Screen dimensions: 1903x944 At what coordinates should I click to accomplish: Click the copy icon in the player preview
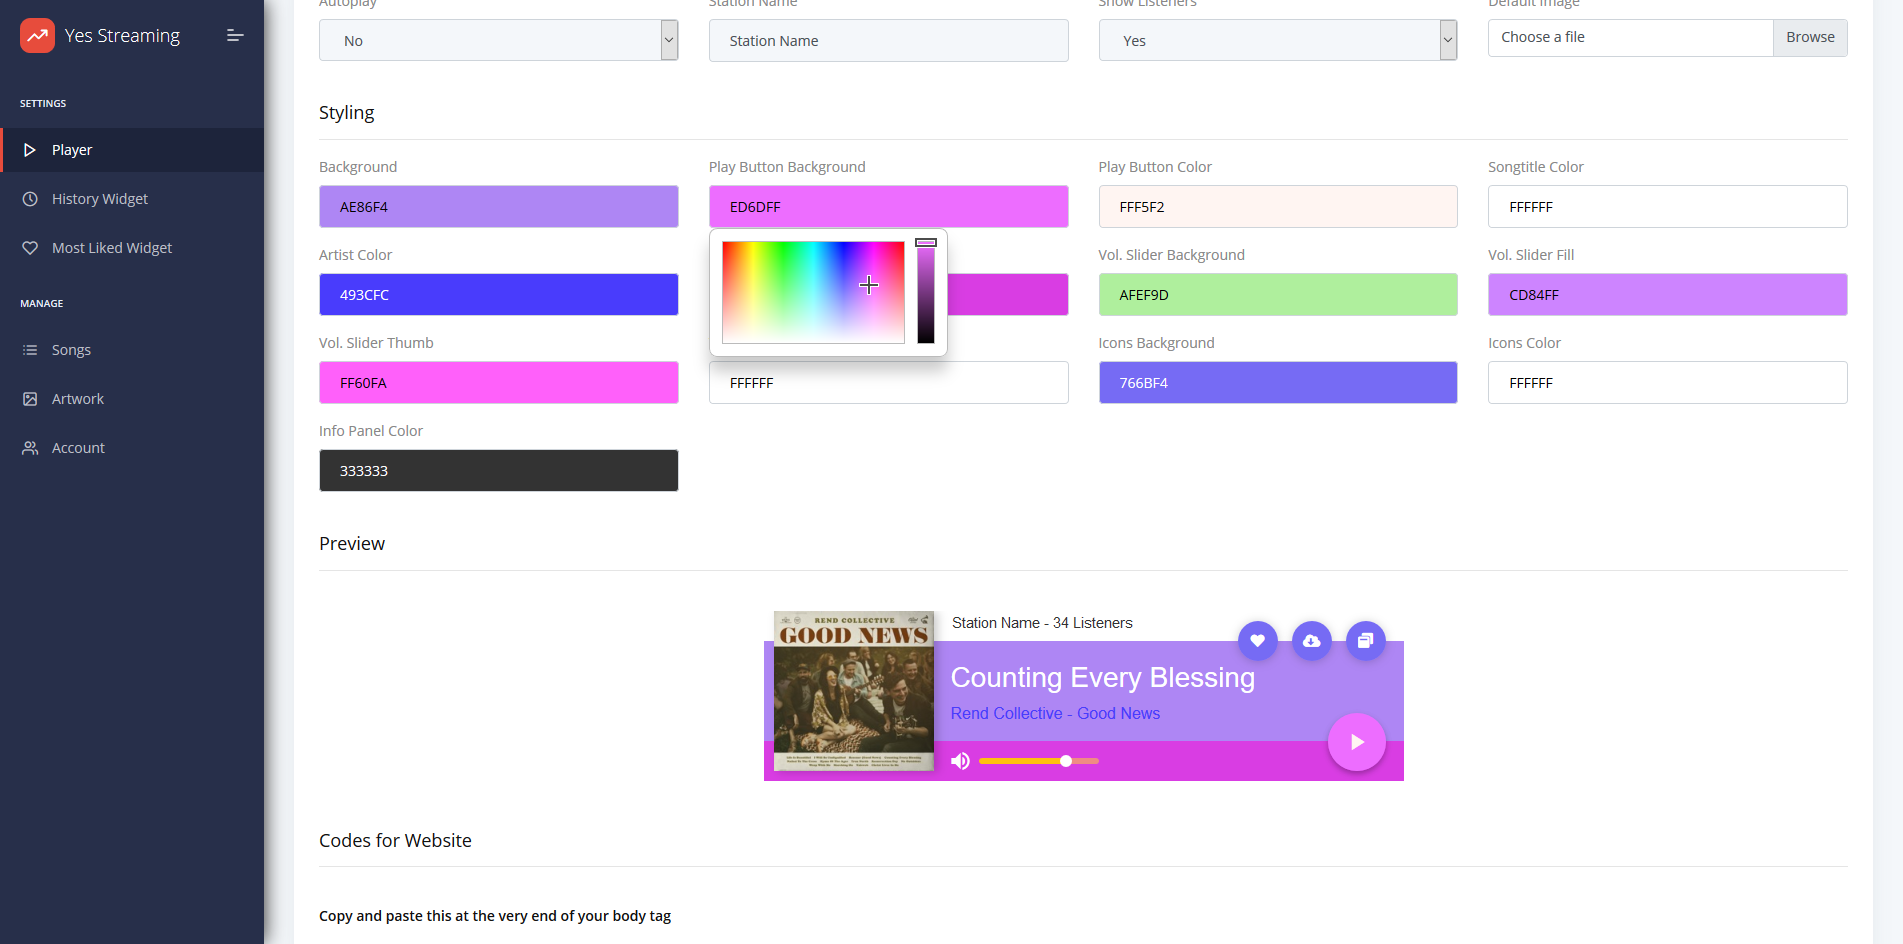(1365, 641)
